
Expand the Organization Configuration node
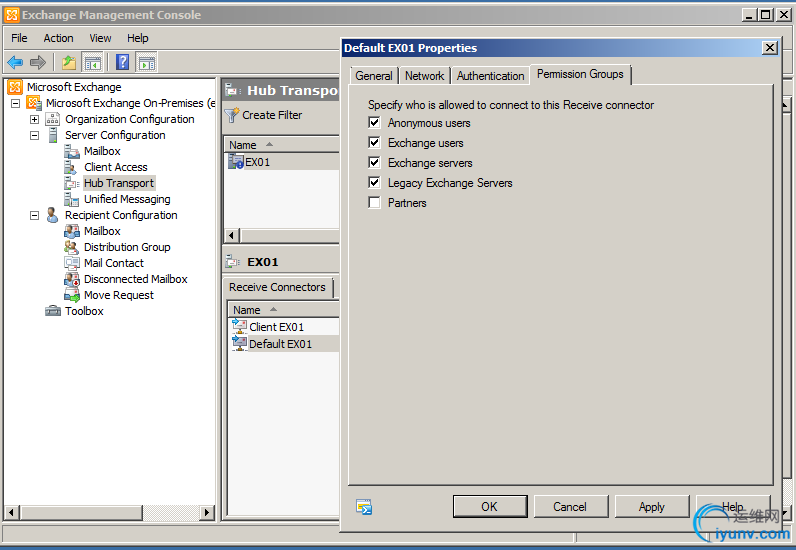(35, 119)
